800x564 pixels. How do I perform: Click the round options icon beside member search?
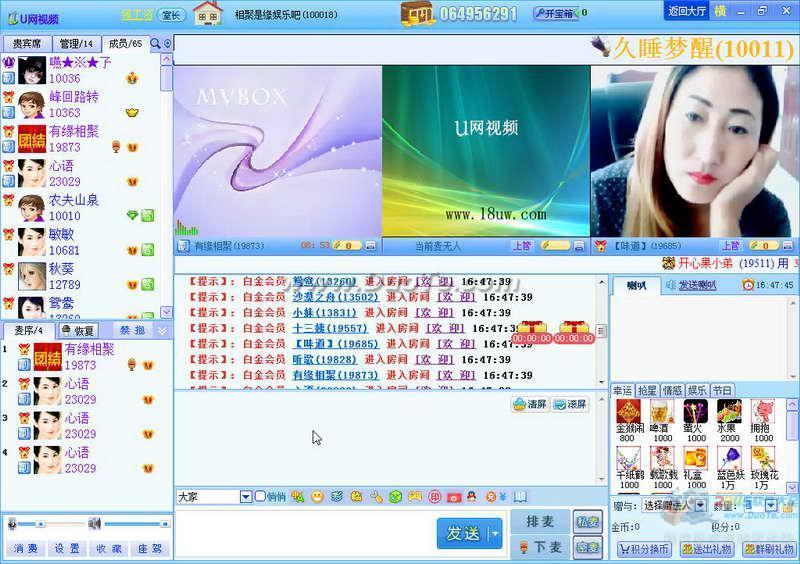167,44
